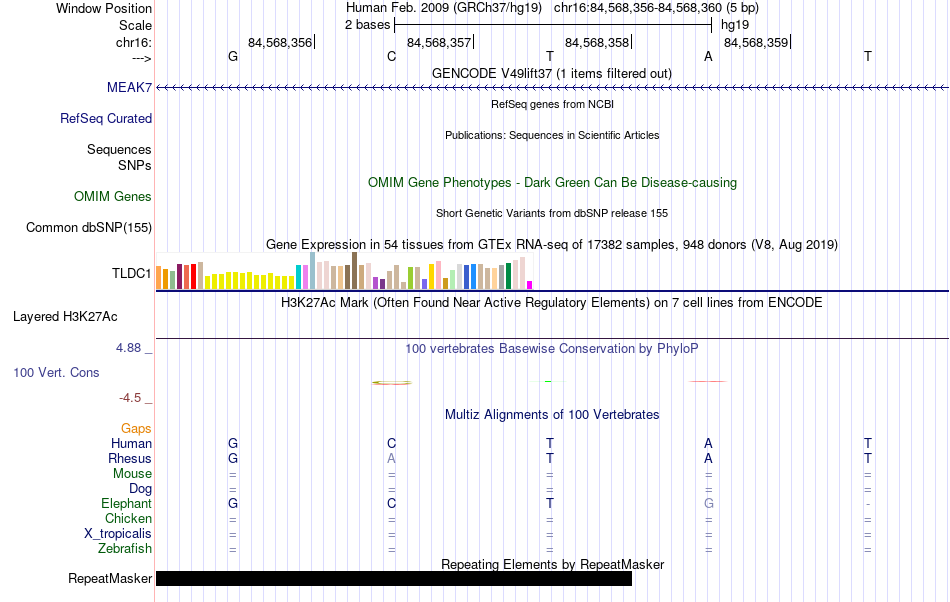Click the Scale label
The image size is (950, 602).
135,25
